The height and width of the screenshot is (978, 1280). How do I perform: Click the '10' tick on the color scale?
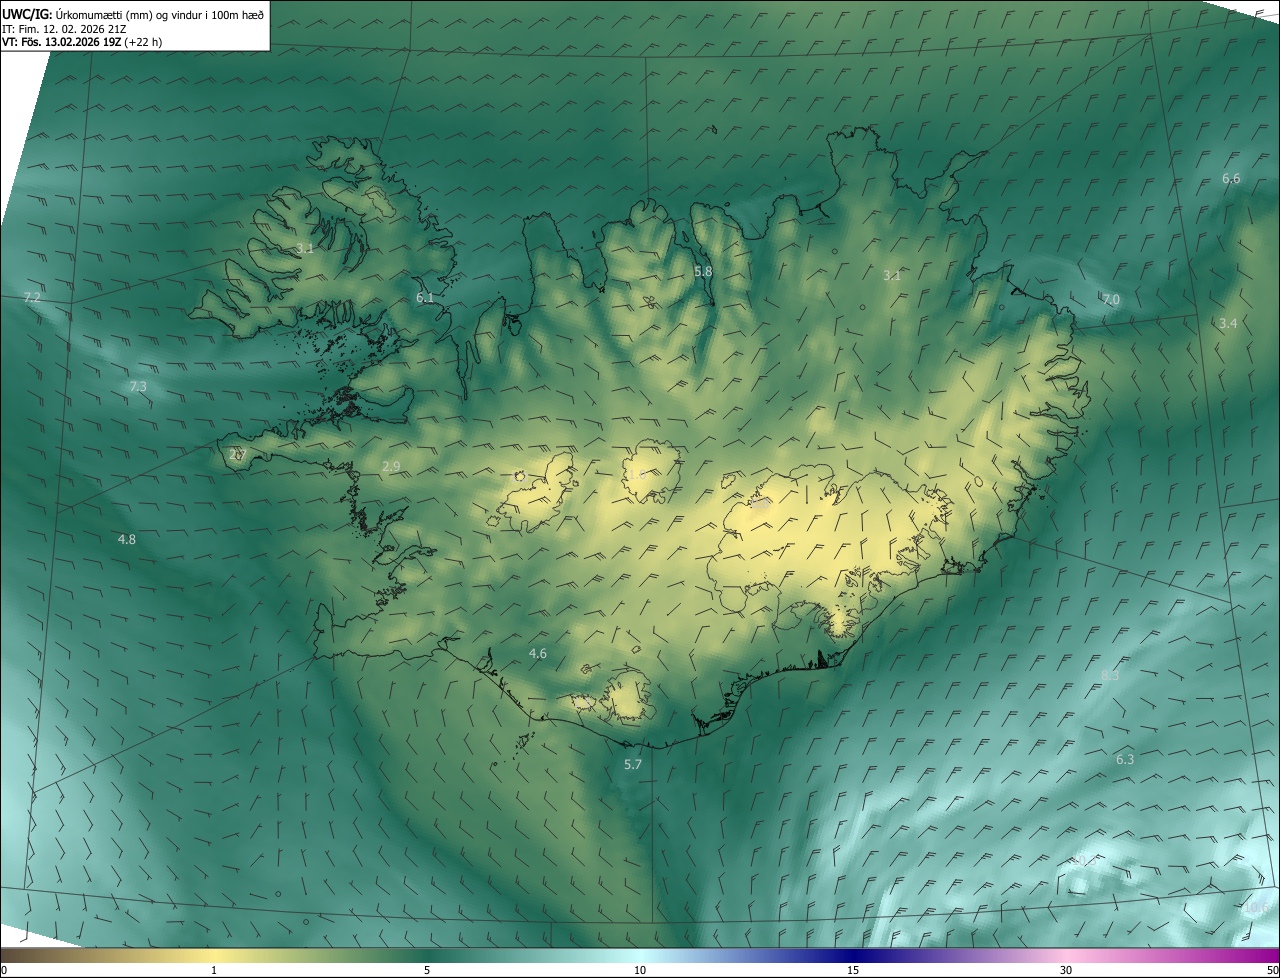coord(640,970)
